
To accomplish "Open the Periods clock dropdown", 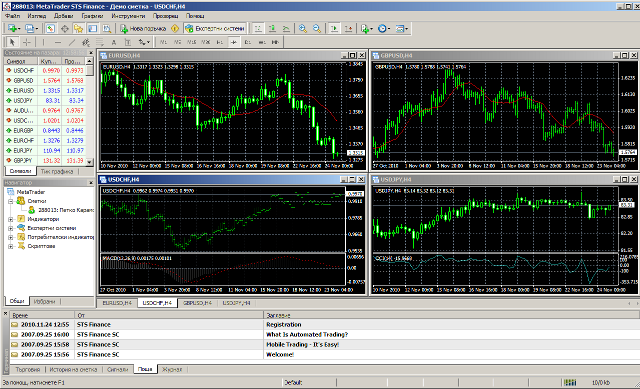I will pos(384,29).
